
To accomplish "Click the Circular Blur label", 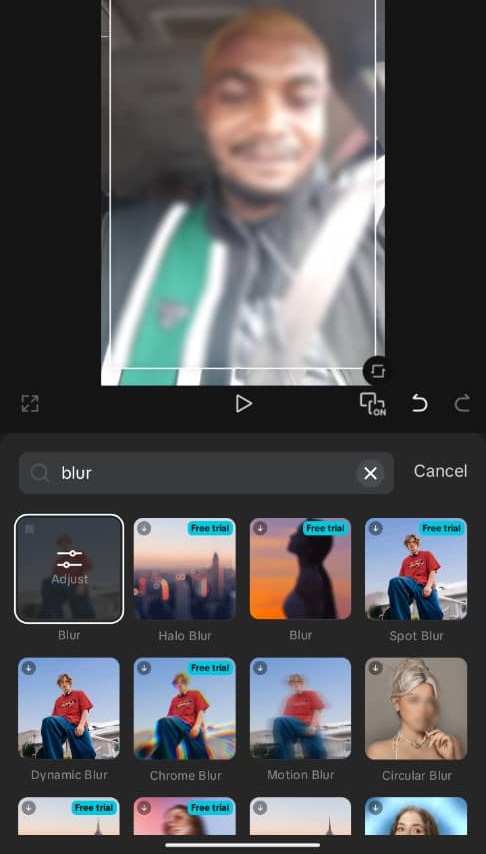I will 416,775.
